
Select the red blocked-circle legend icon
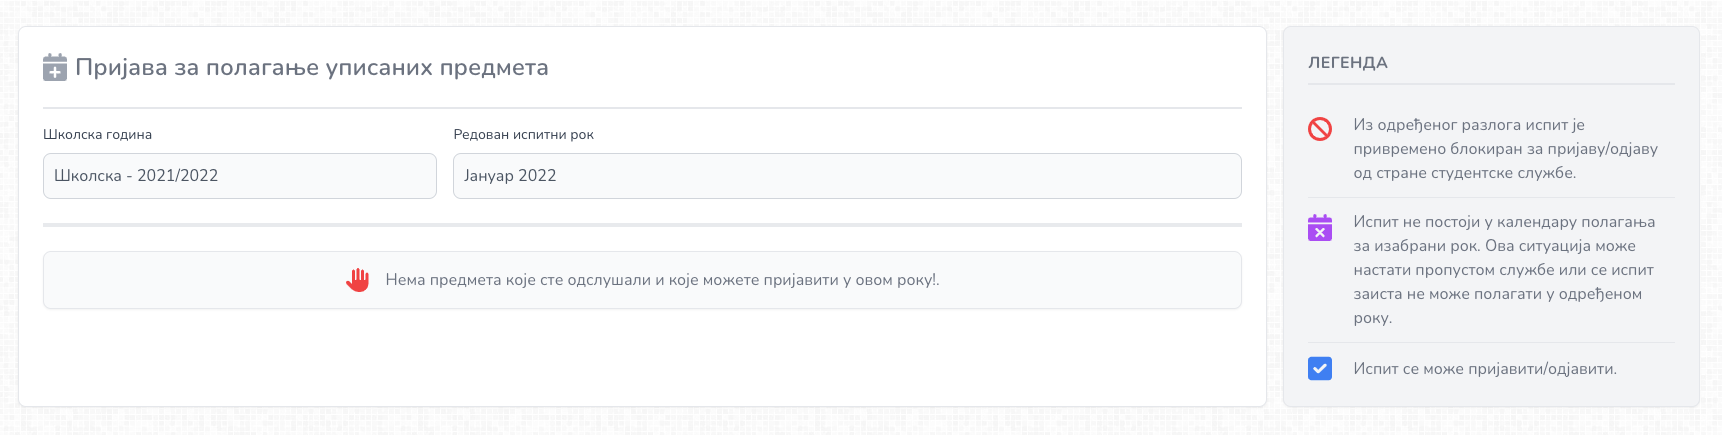(x=1320, y=129)
